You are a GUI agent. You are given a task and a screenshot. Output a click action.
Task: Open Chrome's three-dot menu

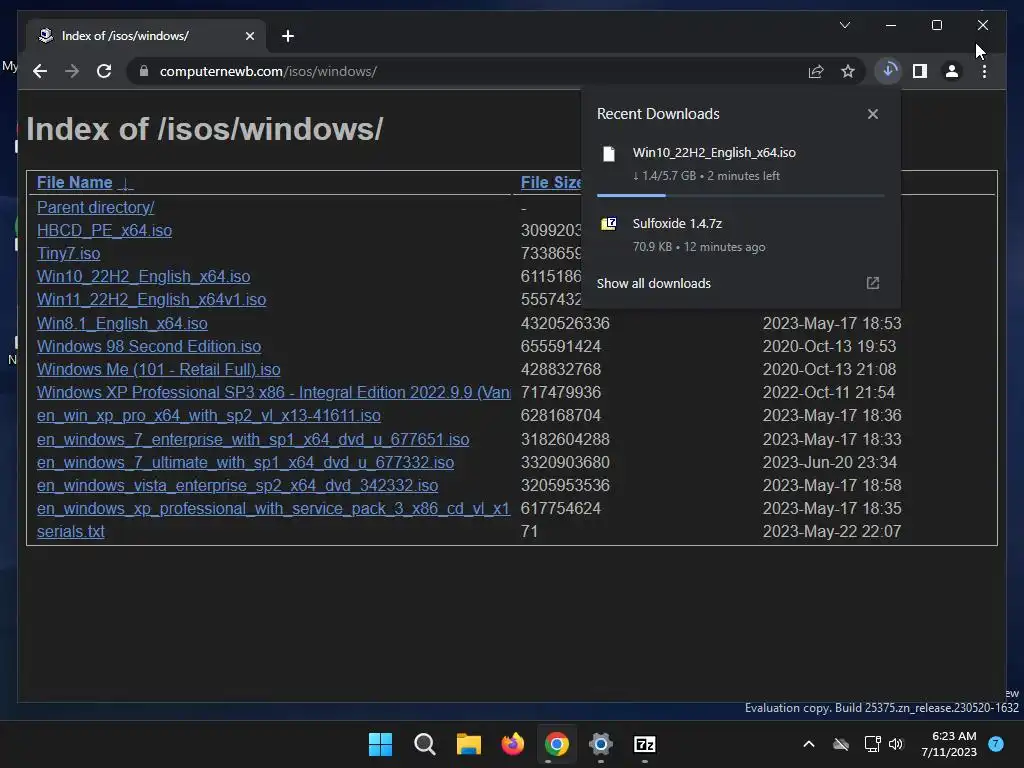point(984,71)
